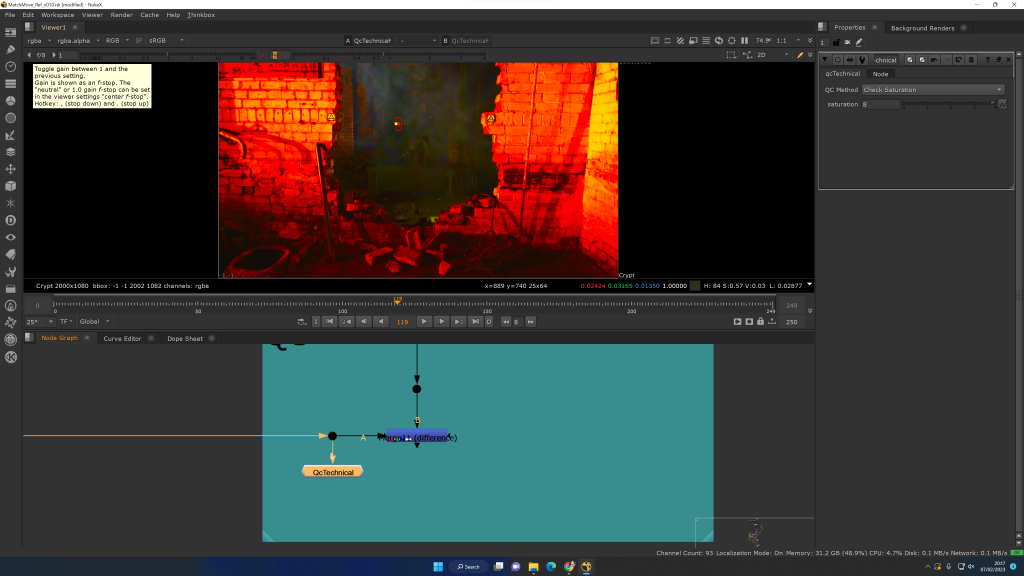Image resolution: width=1024 pixels, height=576 pixels.
Task: Open the RGB display channel dropdown
Action: tap(117, 40)
